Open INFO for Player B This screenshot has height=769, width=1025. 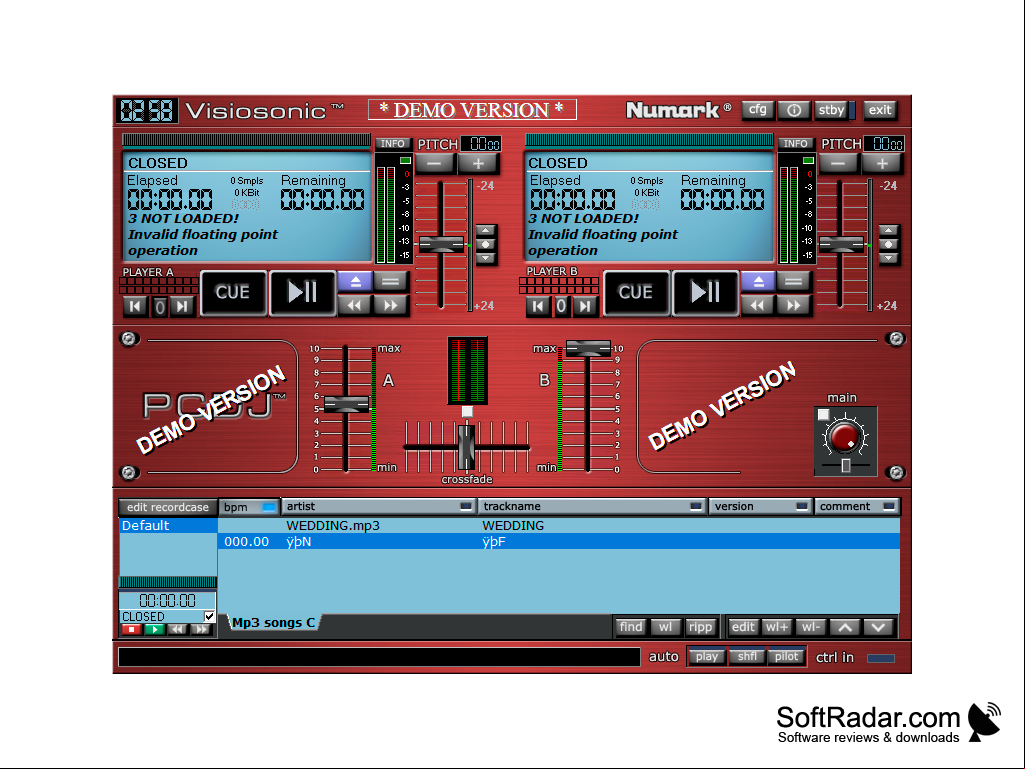(x=795, y=143)
